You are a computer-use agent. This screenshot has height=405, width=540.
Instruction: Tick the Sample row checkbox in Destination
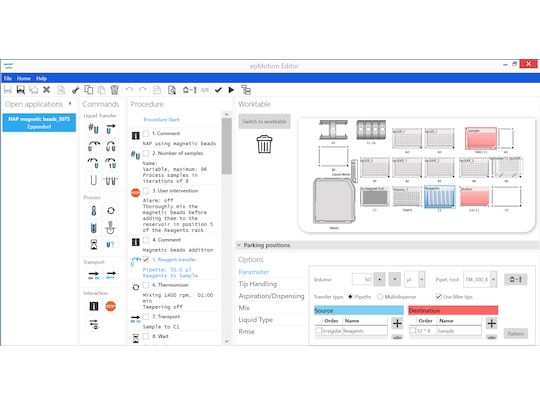coord(413,331)
